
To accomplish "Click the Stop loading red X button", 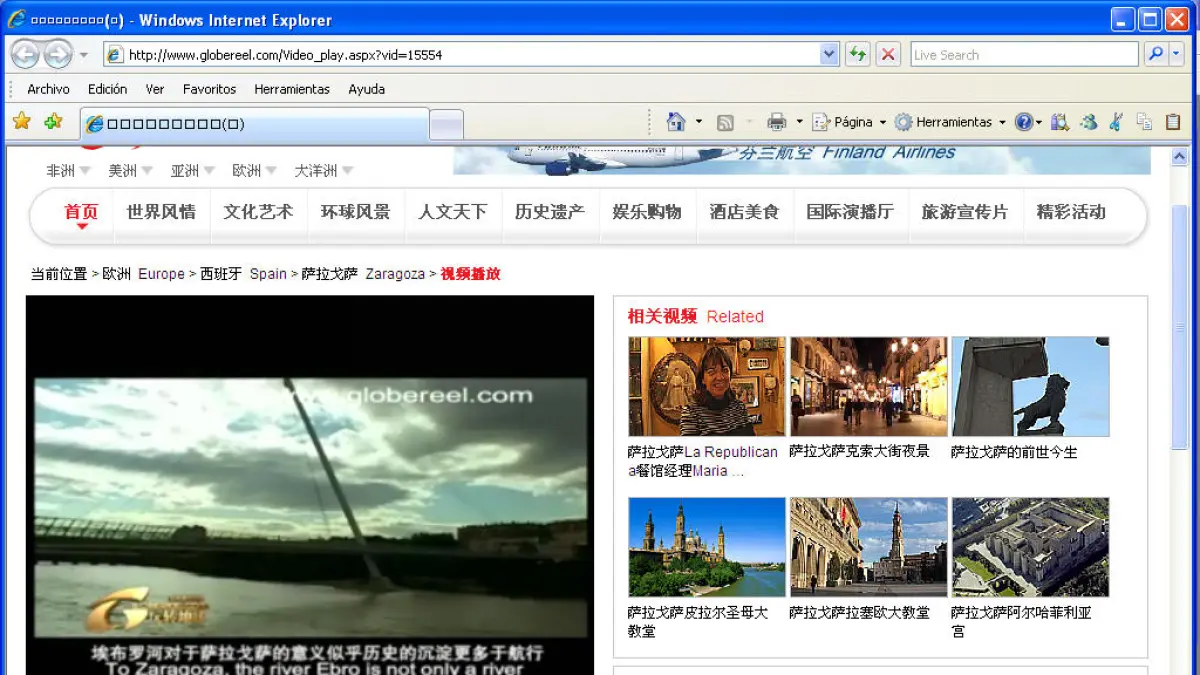I will pos(888,55).
